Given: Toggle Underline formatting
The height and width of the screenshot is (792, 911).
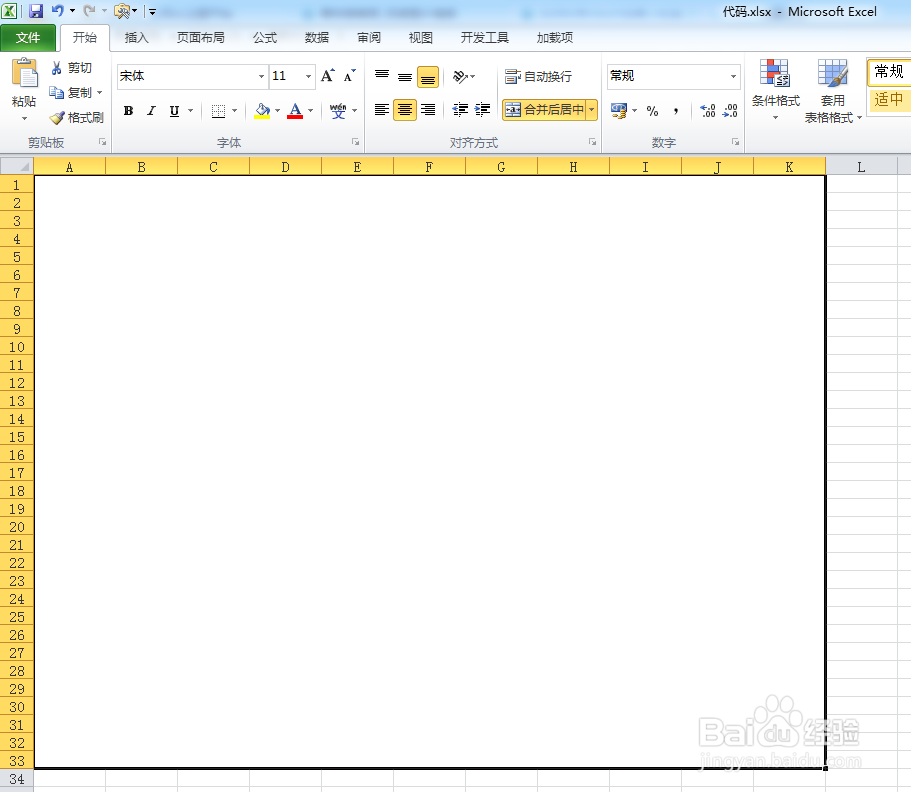Looking at the screenshot, I should coord(174,110).
